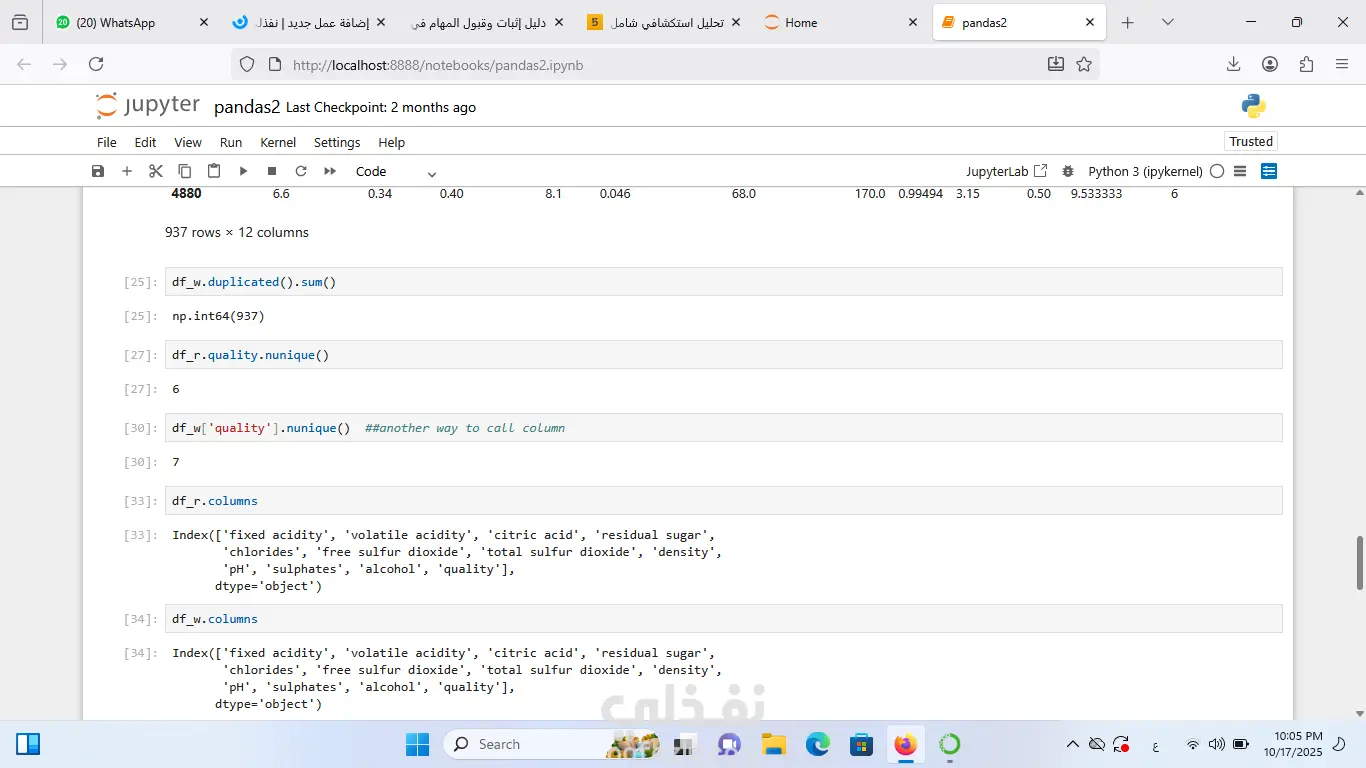Interrupt the kernel with stop icon
The image size is (1366, 768).
click(272, 171)
